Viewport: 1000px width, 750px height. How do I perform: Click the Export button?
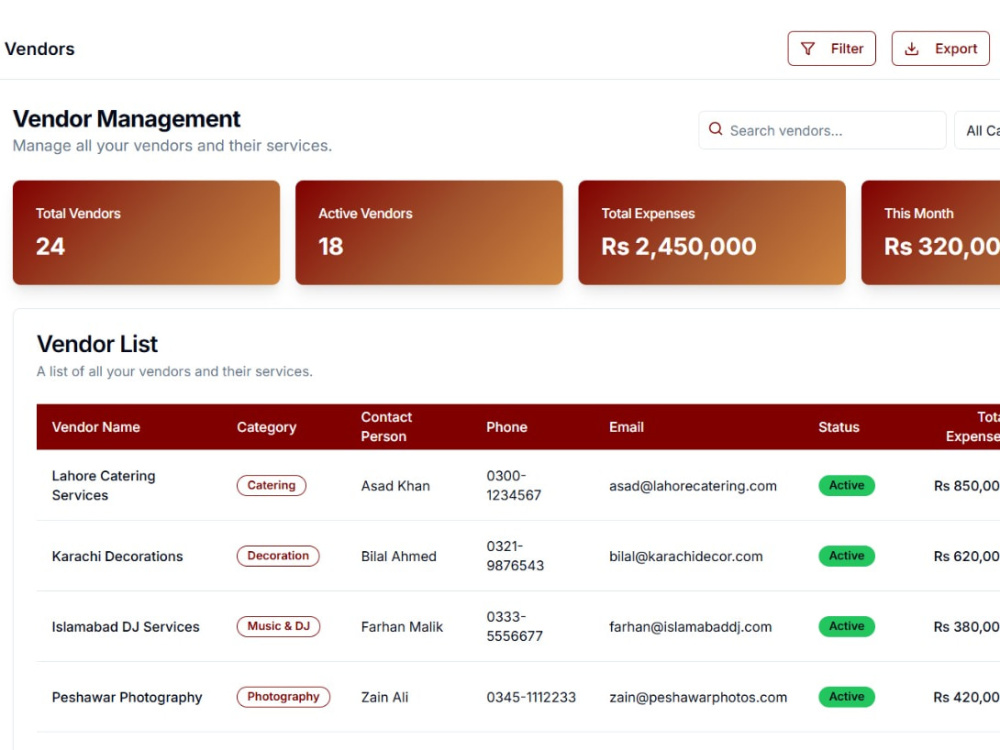click(x=940, y=48)
